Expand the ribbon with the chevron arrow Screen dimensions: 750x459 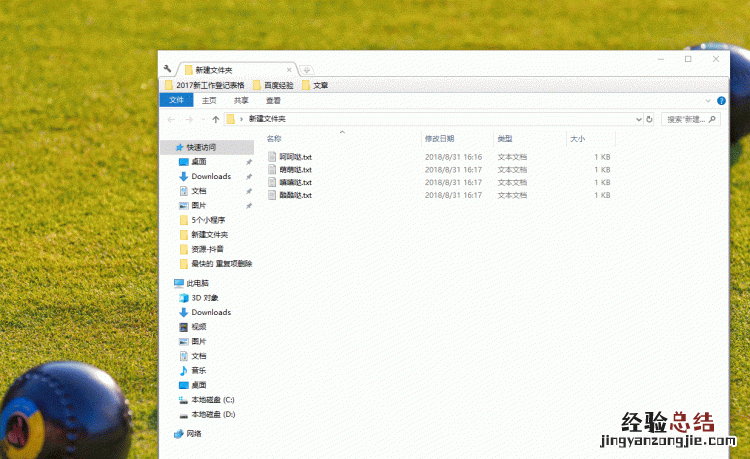point(710,100)
